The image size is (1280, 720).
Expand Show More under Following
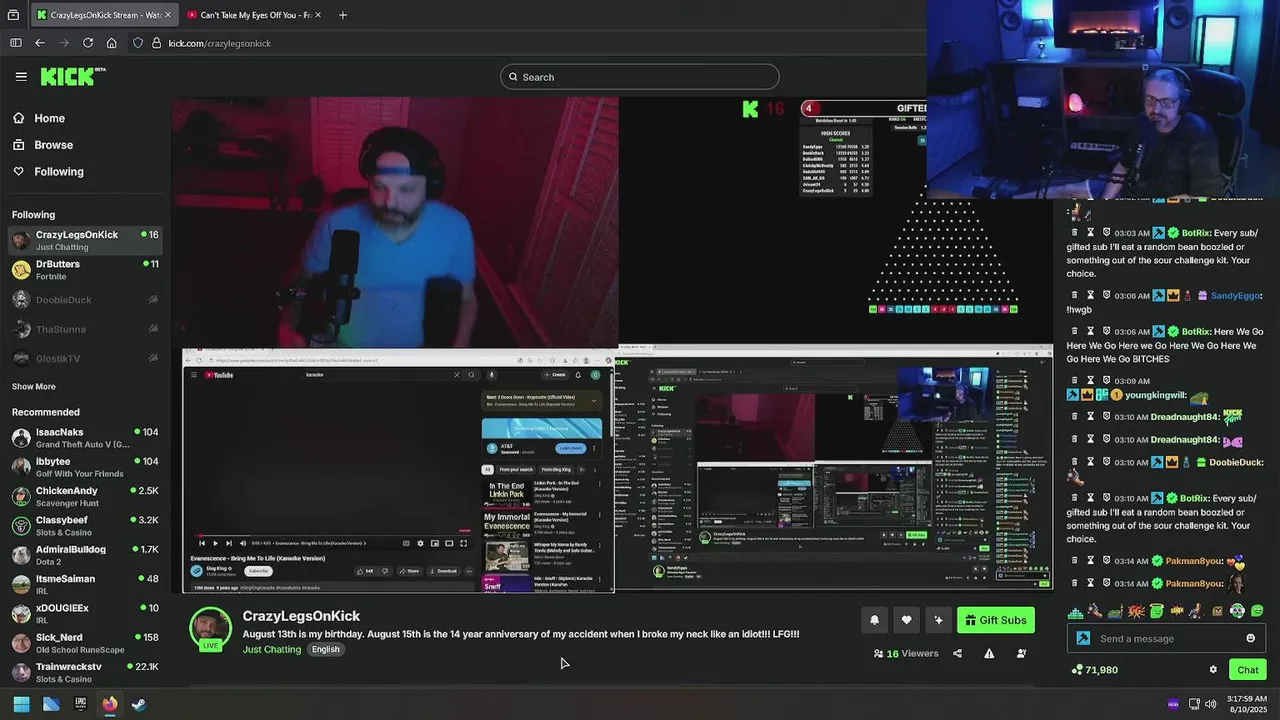[34, 387]
